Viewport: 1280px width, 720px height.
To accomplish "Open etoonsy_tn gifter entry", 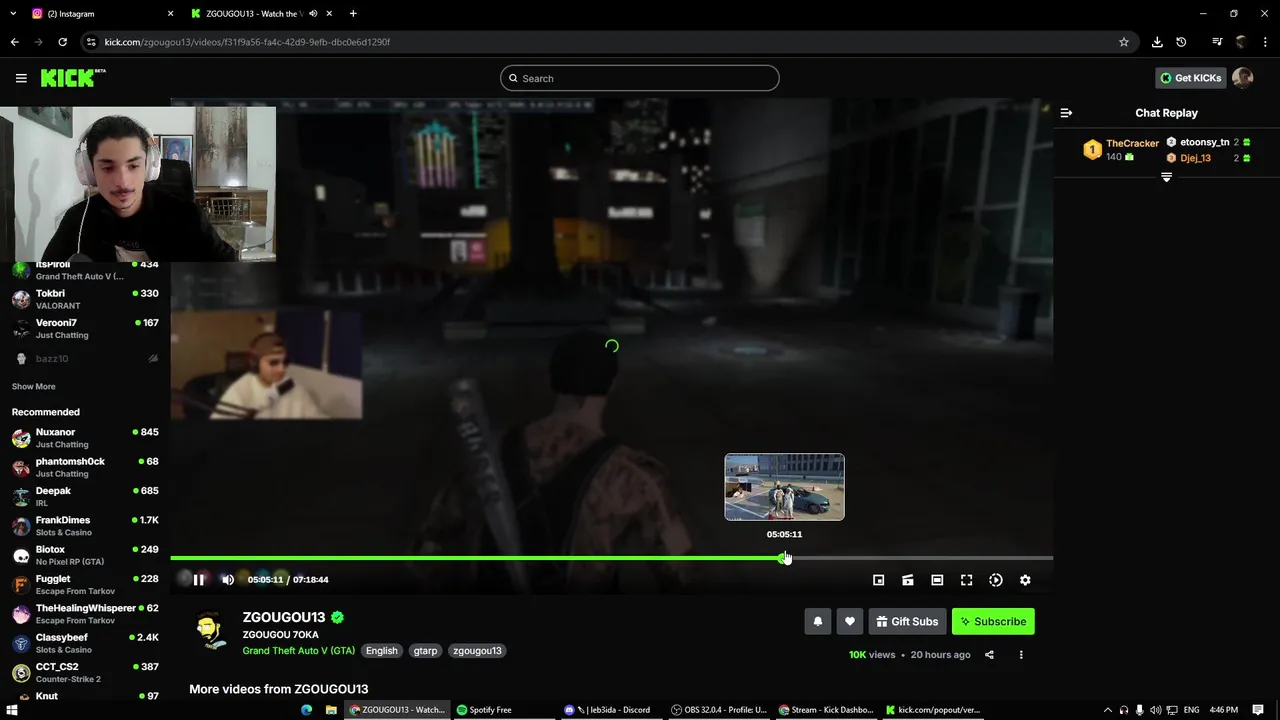I will pos(1208,142).
